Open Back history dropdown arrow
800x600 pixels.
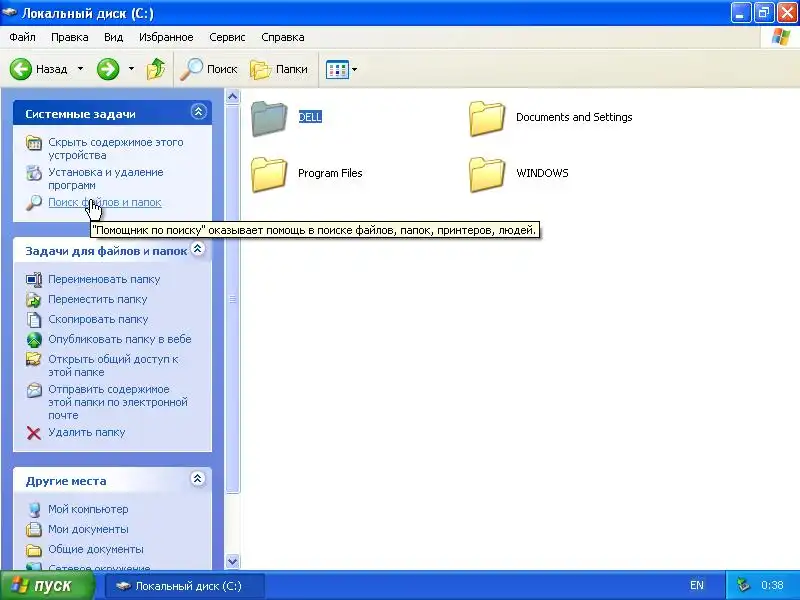[80, 68]
